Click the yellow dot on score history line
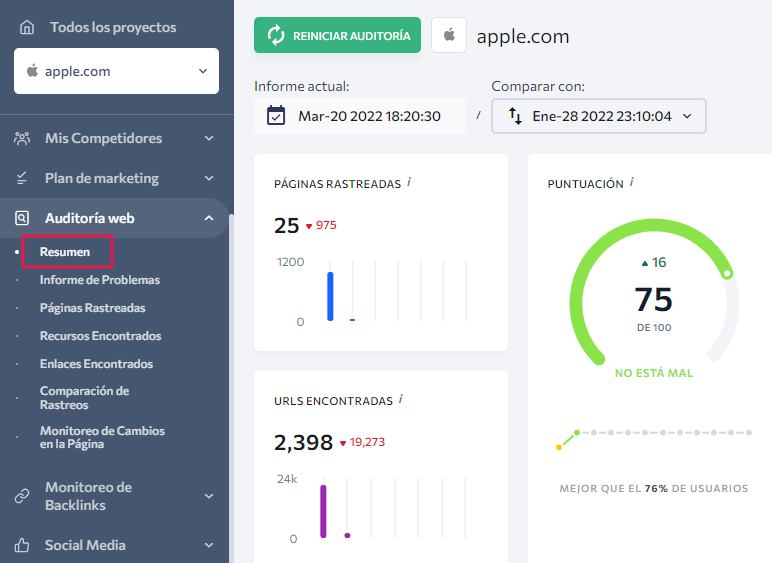 point(559,447)
